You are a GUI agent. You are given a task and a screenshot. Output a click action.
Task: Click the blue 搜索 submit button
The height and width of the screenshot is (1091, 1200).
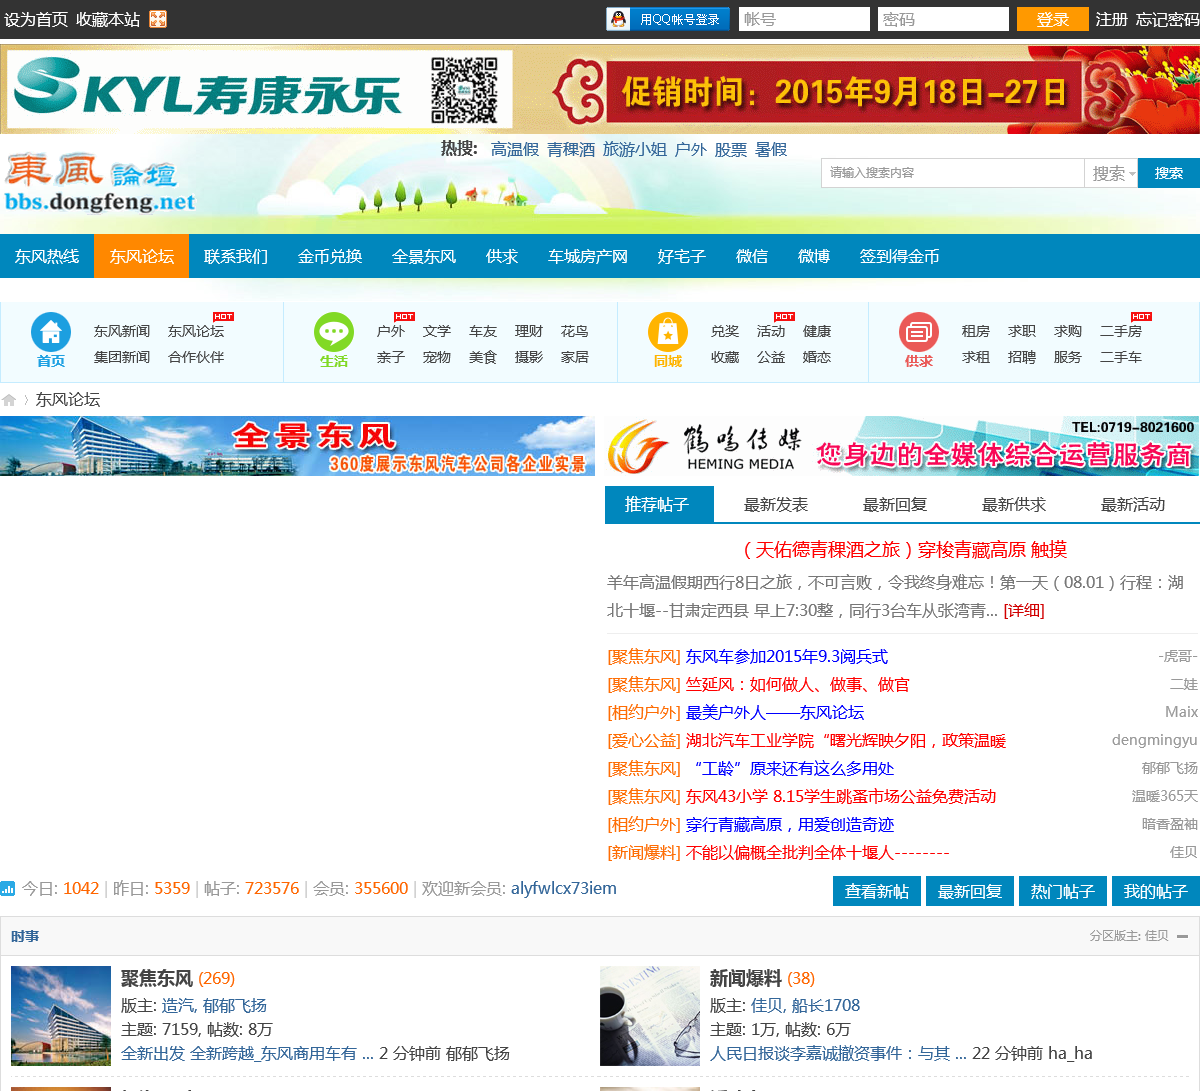click(1169, 173)
